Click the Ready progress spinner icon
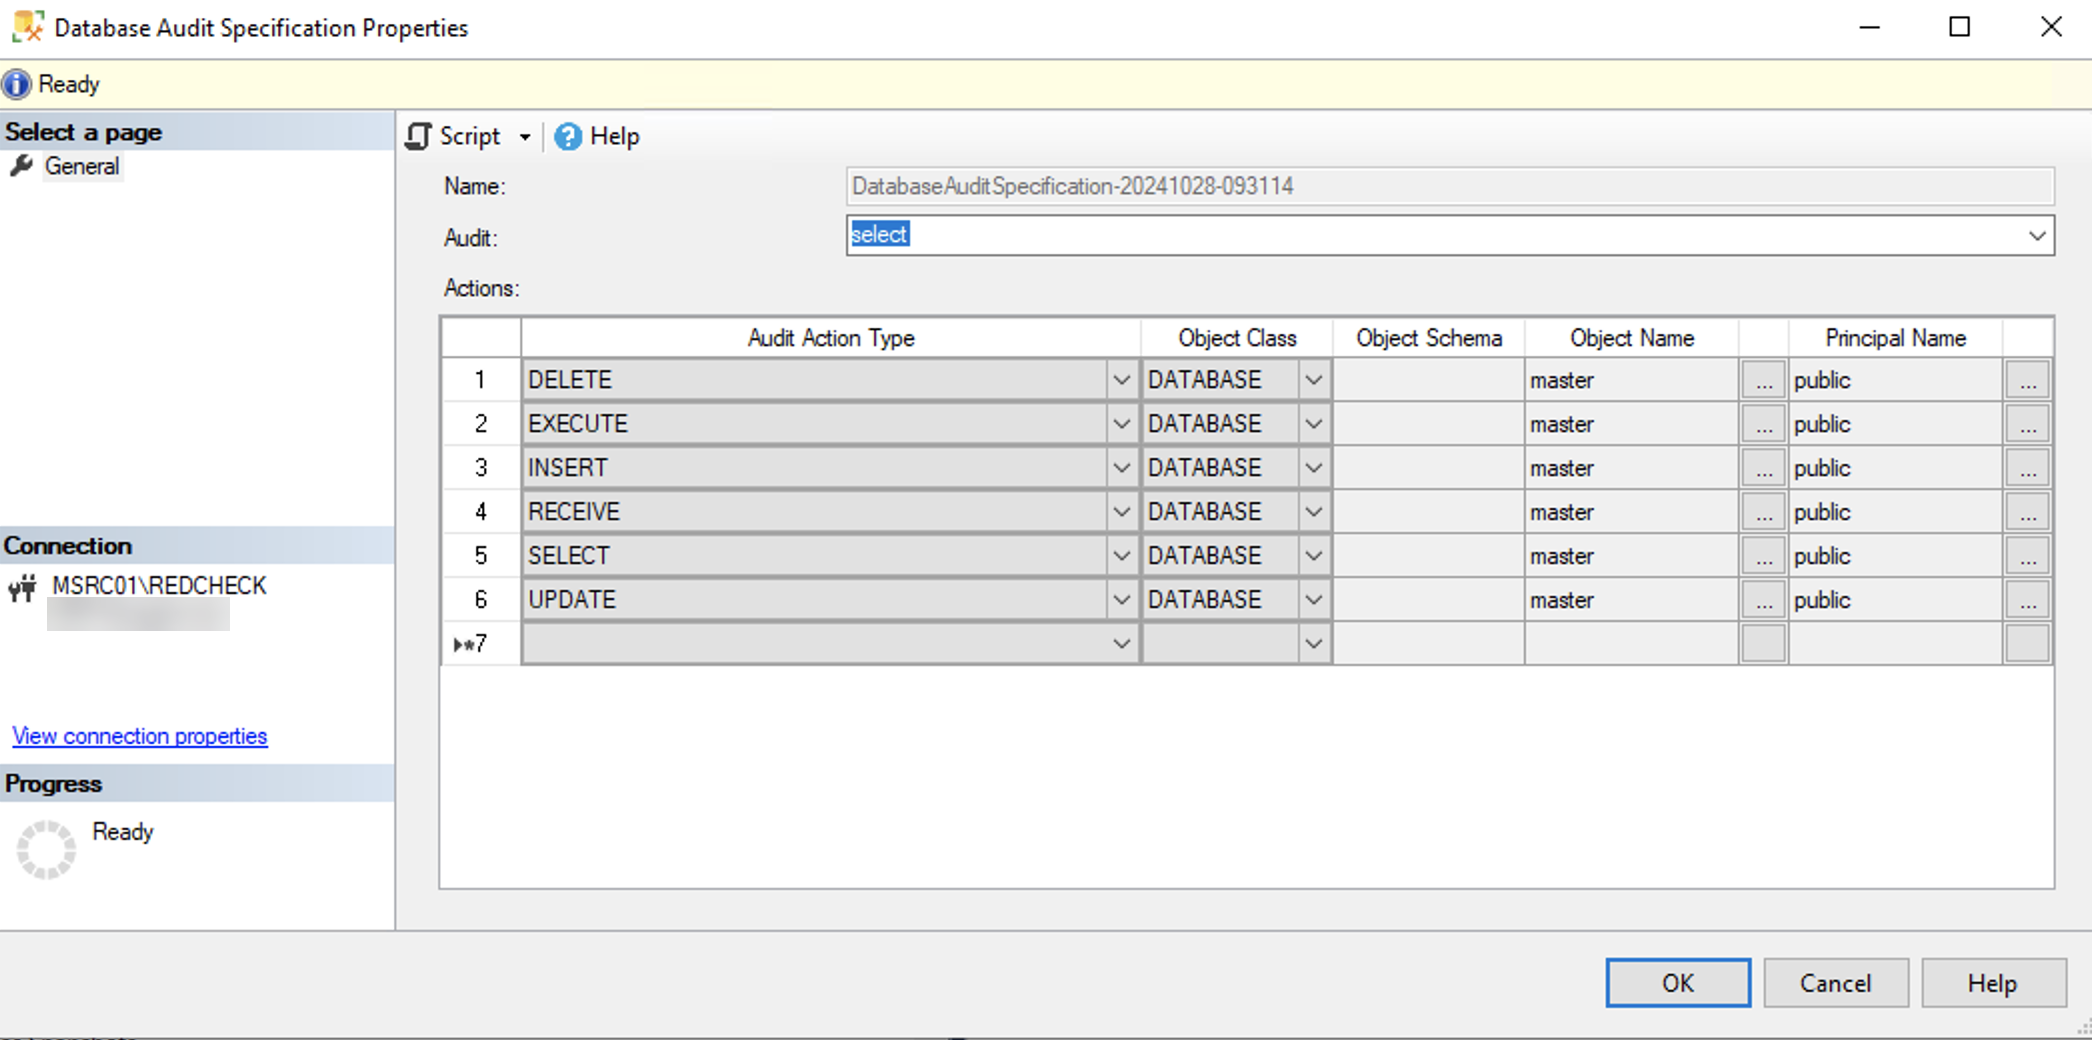 [x=44, y=849]
